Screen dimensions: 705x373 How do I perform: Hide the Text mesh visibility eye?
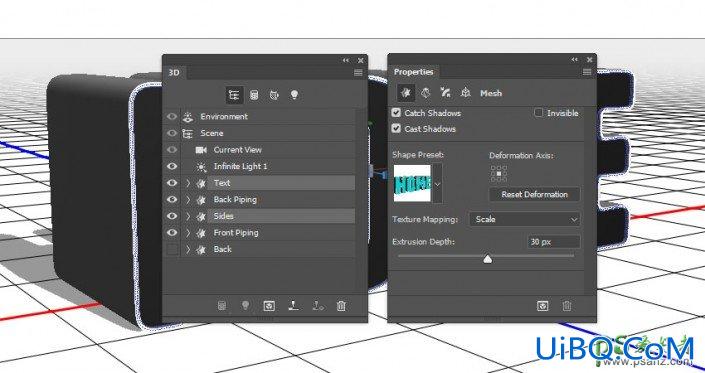(x=172, y=183)
